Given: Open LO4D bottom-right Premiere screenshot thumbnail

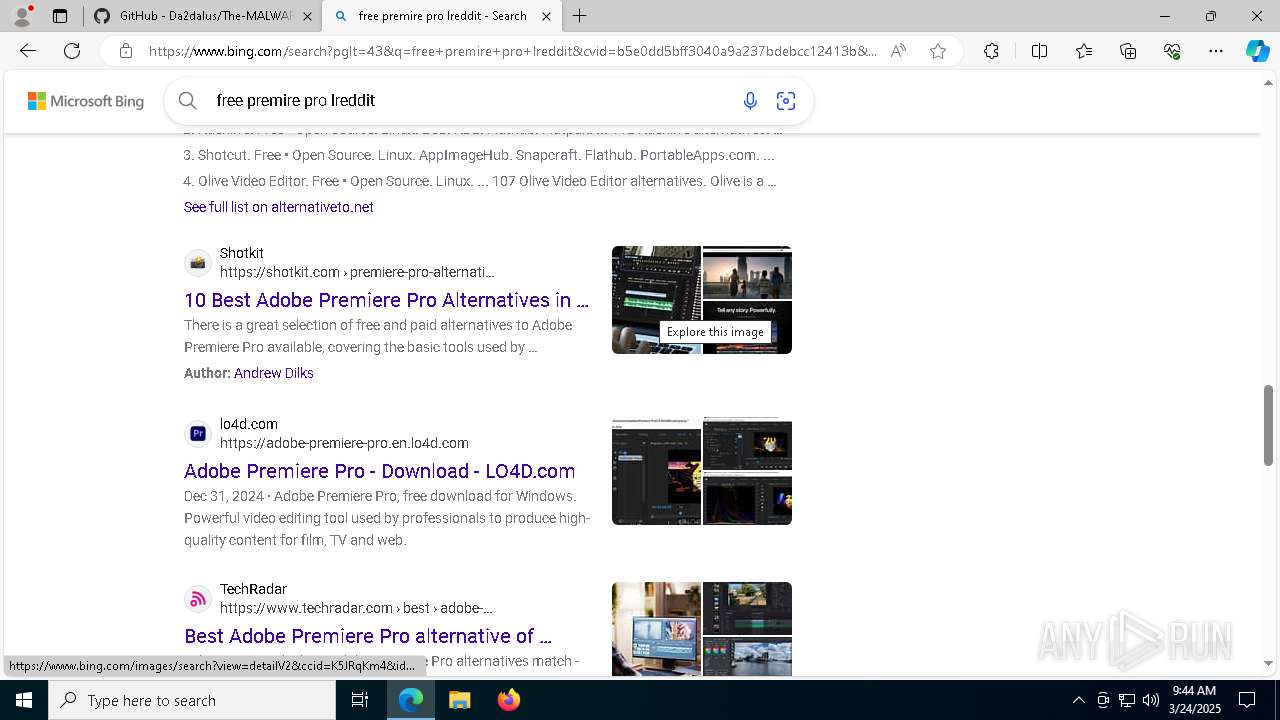Looking at the screenshot, I should click(747, 499).
